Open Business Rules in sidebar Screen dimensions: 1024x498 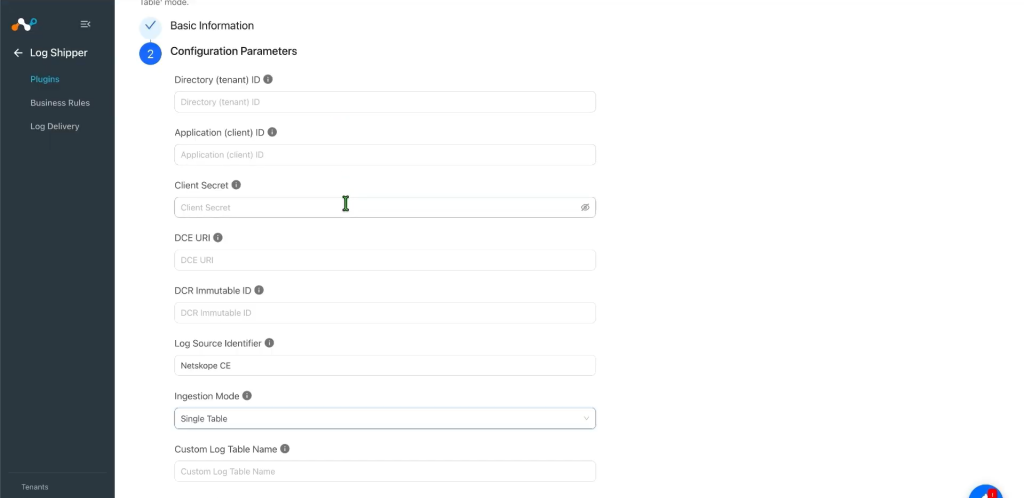(x=60, y=102)
